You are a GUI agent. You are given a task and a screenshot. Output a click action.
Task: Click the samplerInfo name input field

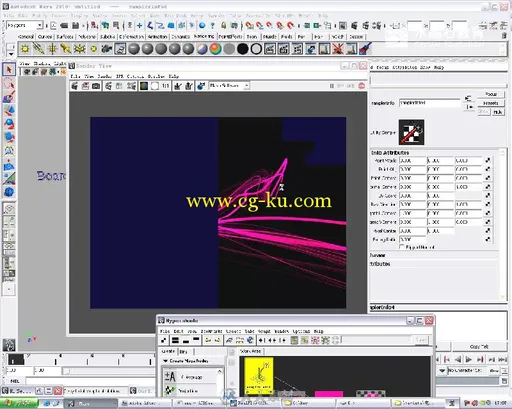tap(429, 103)
